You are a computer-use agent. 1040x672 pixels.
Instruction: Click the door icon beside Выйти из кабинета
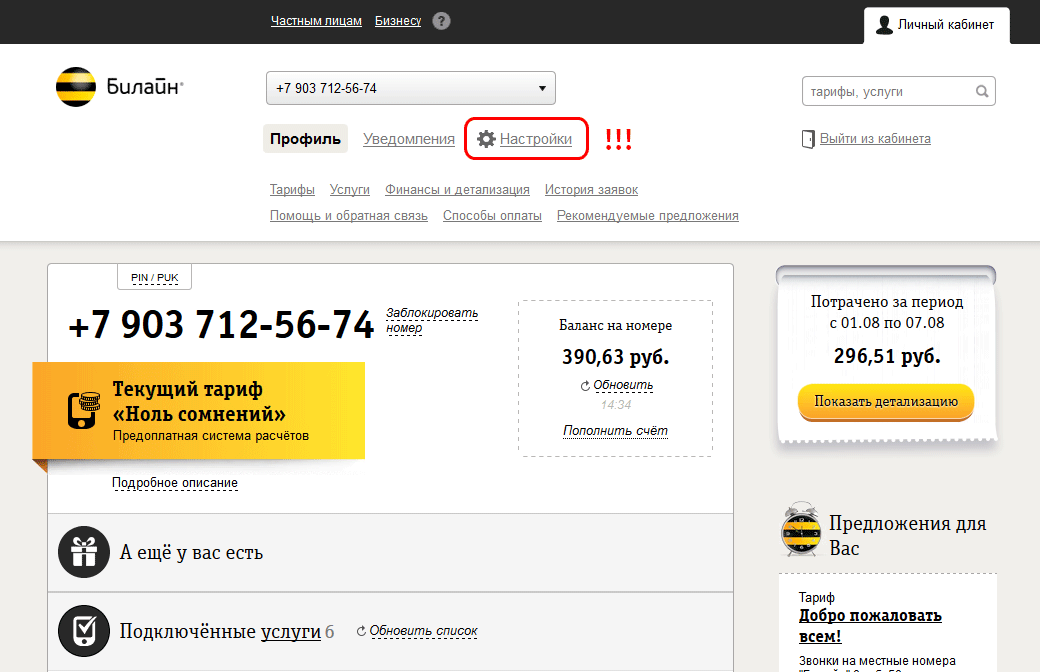coord(808,139)
